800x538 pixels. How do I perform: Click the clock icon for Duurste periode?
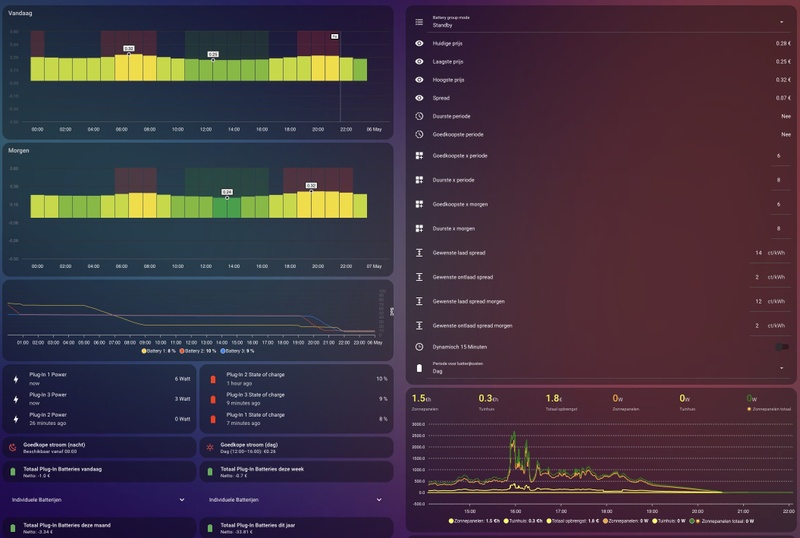pyautogui.click(x=419, y=116)
